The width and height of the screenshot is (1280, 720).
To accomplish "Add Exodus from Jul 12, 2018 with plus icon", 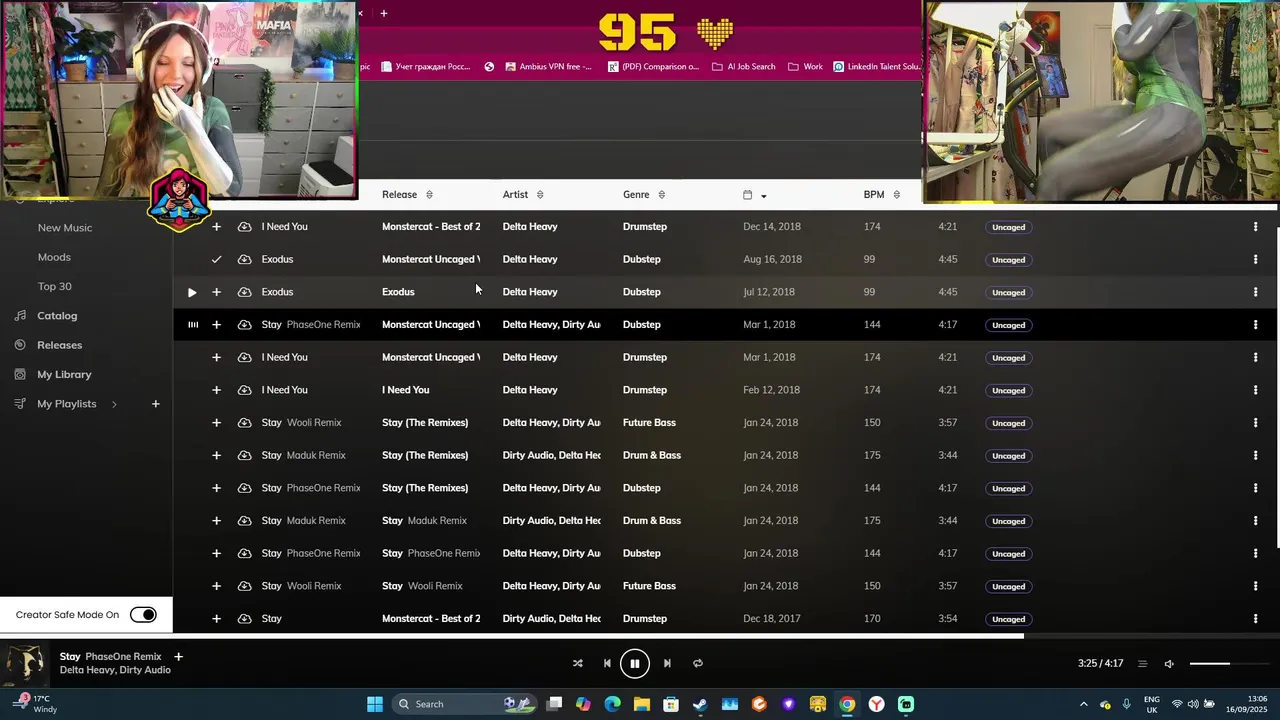I will tap(216, 292).
